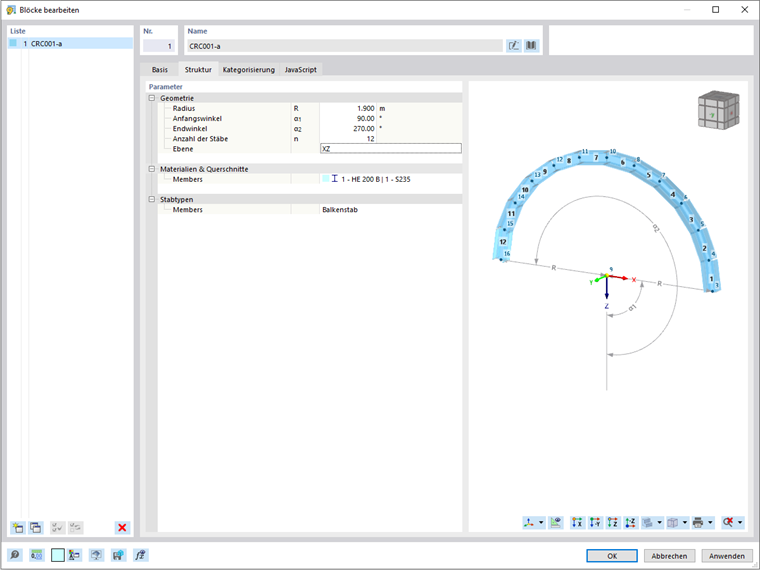The height and width of the screenshot is (570, 760).
Task: Switch to the JavaScript tab
Action: pyautogui.click(x=301, y=69)
